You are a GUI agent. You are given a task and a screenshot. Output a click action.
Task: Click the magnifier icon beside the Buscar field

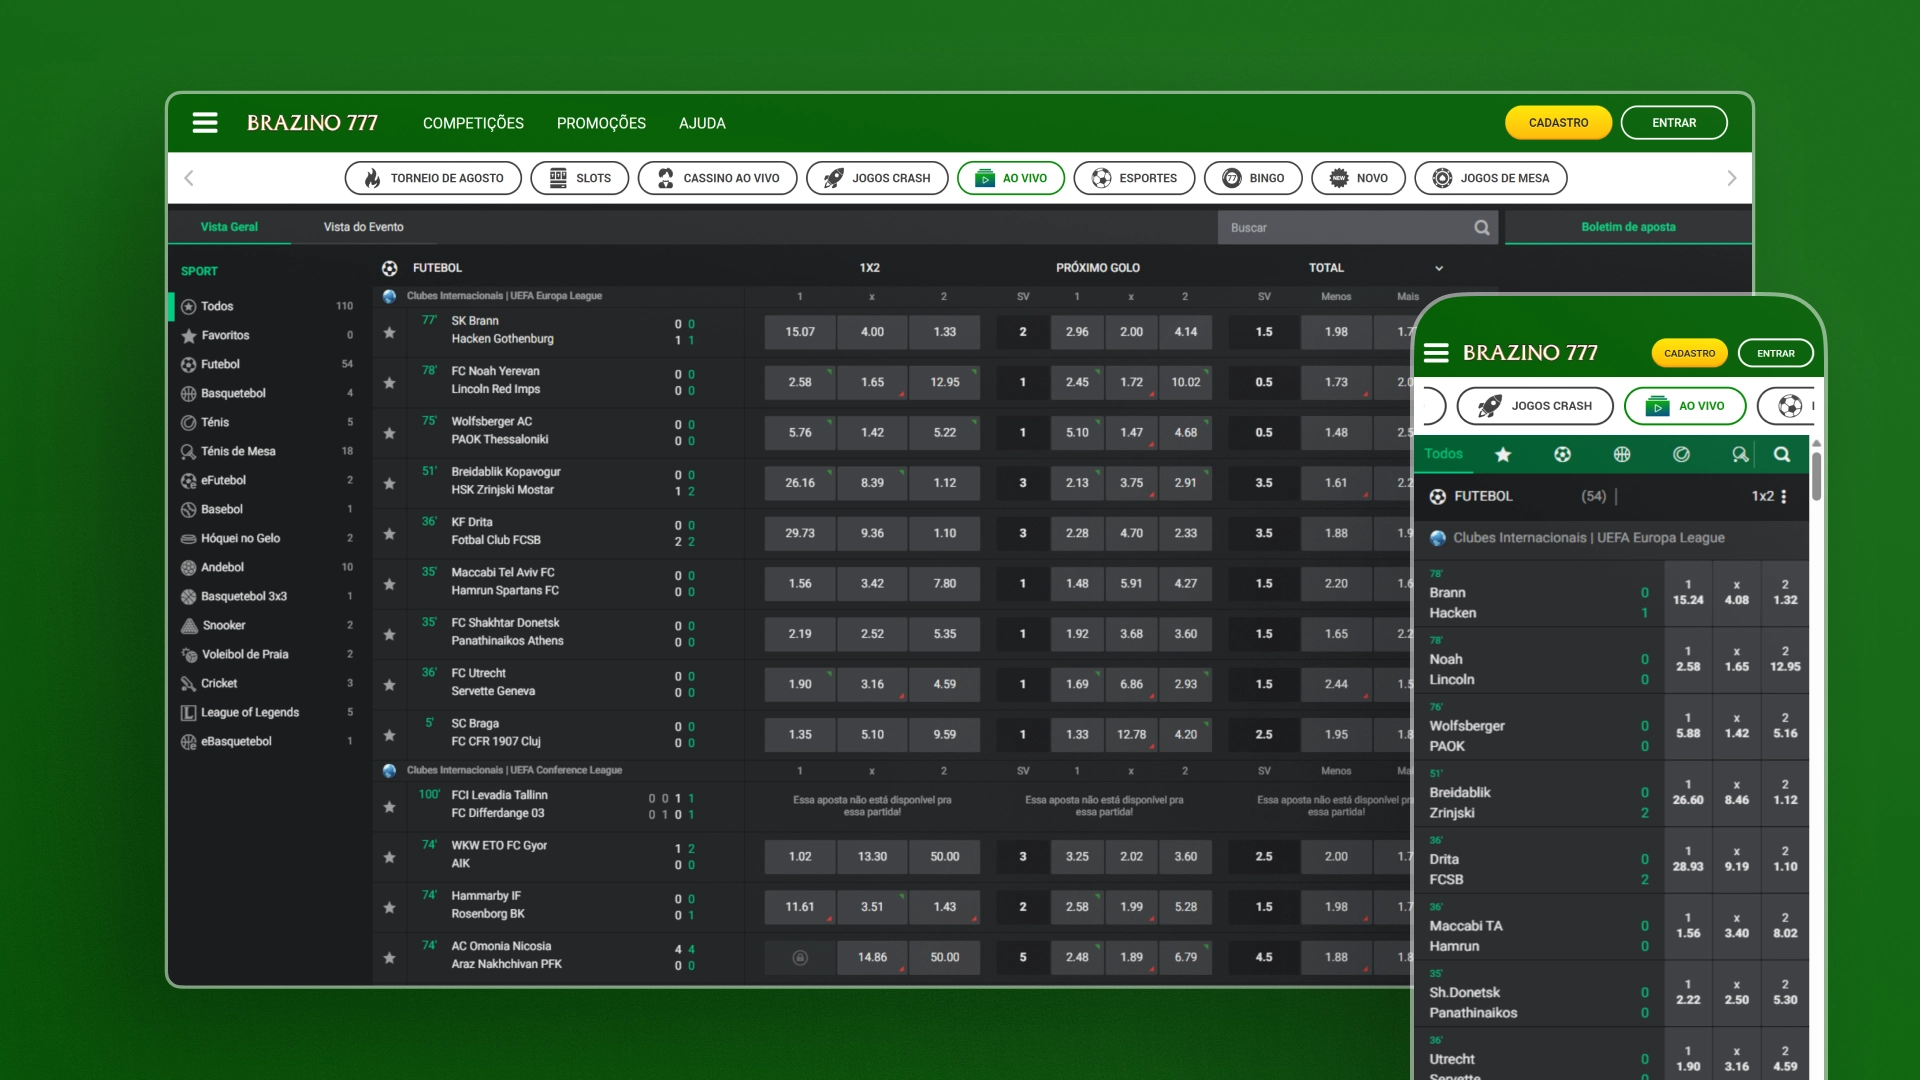coord(1482,227)
